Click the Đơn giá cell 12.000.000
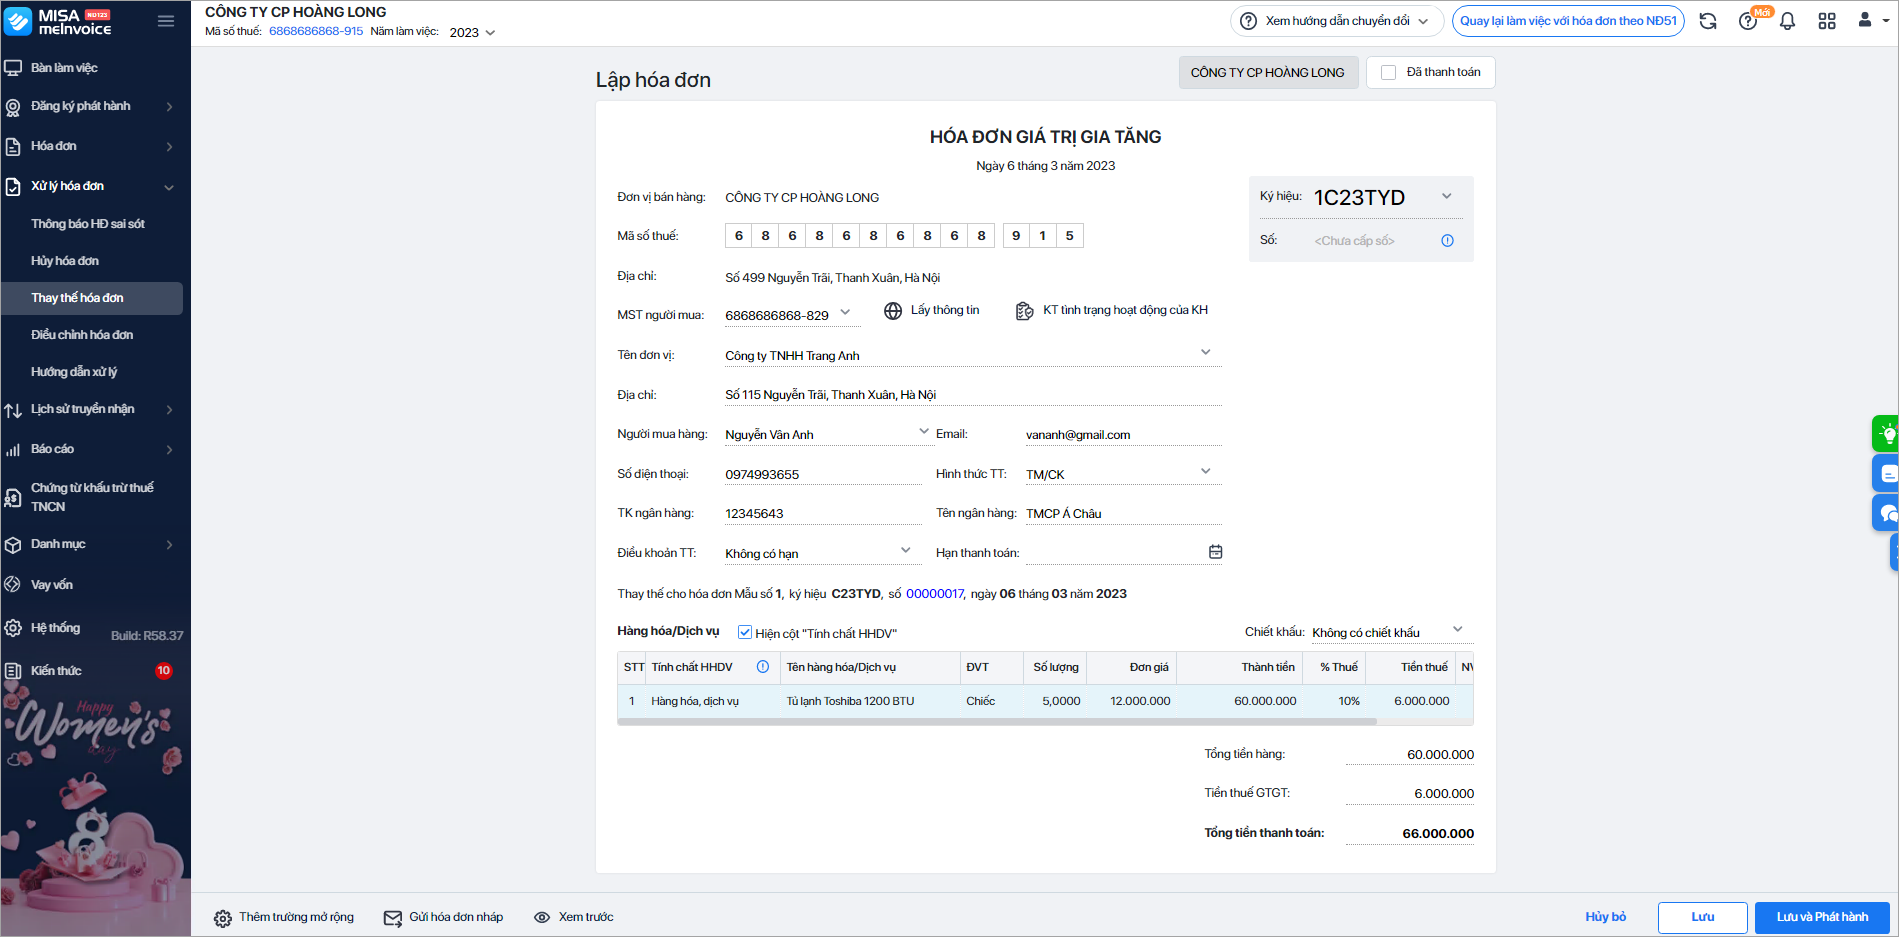Image resolution: width=1899 pixels, height=937 pixels. 1132,701
